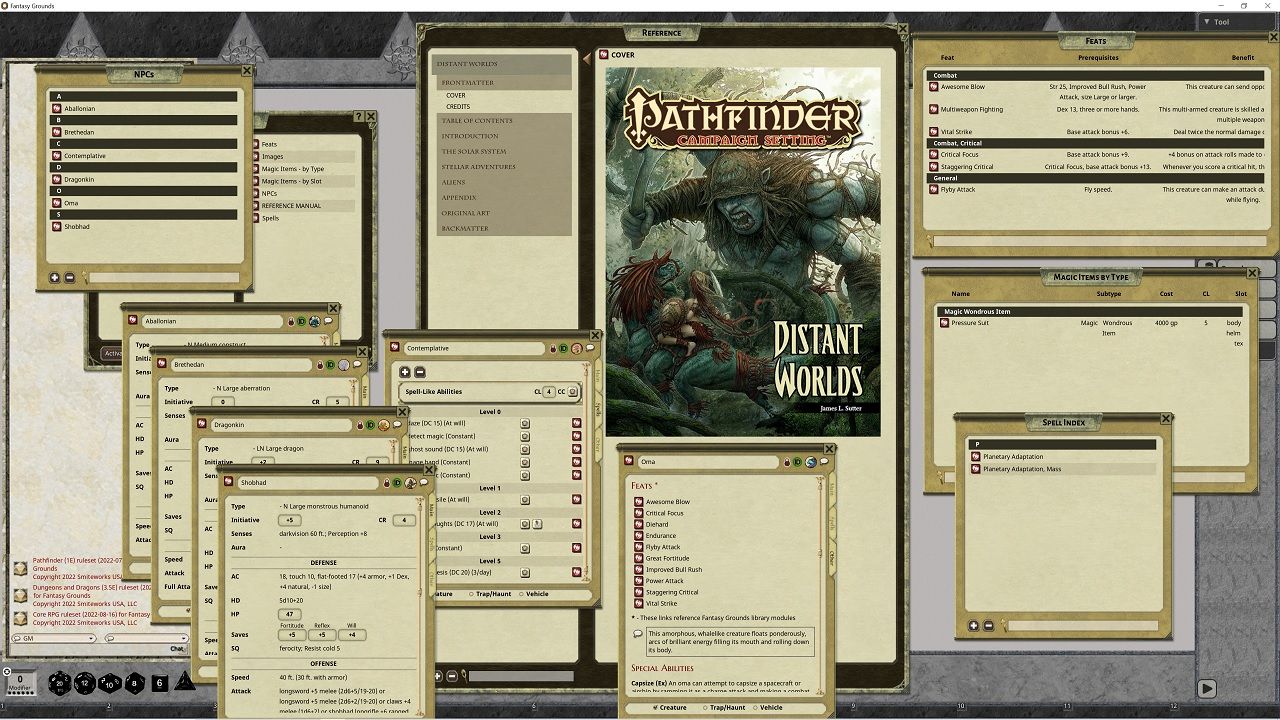Open the Power Attack link icon in Oma sheet
1280x720 pixels.
(639, 581)
